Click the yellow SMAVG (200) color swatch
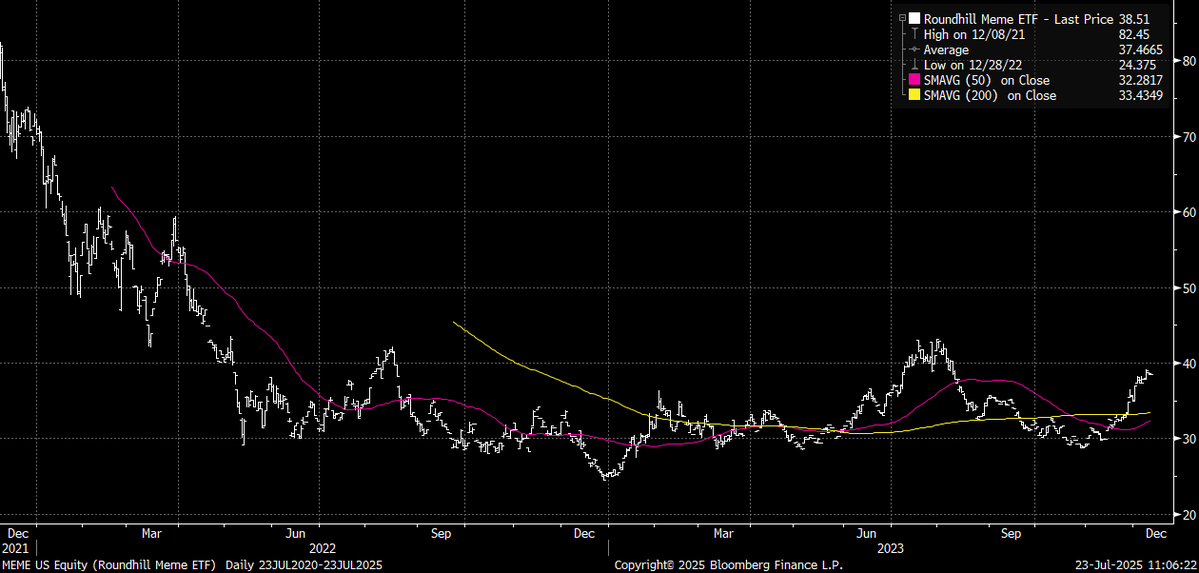 [x=915, y=95]
